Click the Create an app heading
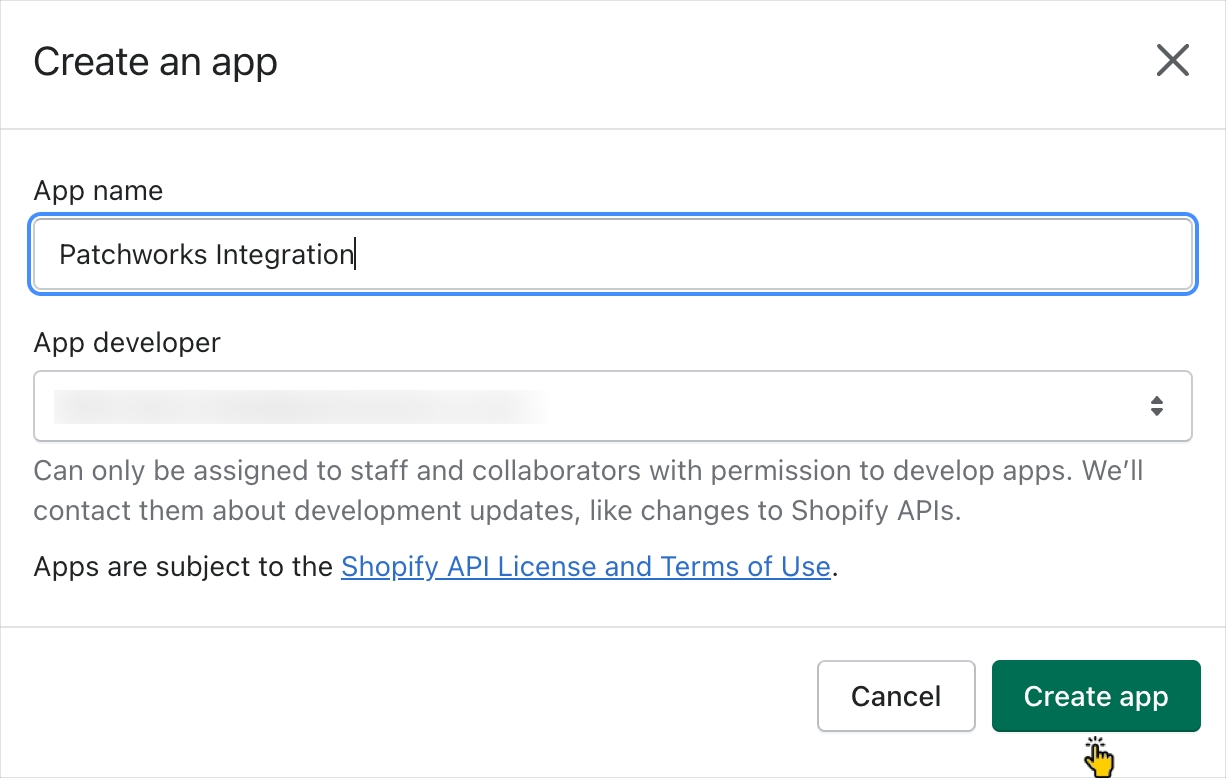Viewport: 1226px width, 778px height. pyautogui.click(x=155, y=62)
